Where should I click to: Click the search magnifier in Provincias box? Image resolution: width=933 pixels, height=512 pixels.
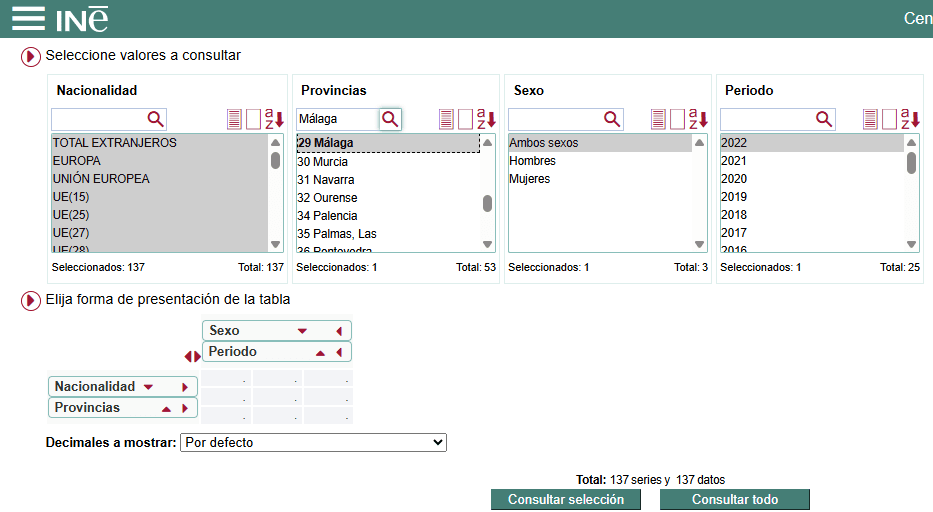click(x=390, y=119)
